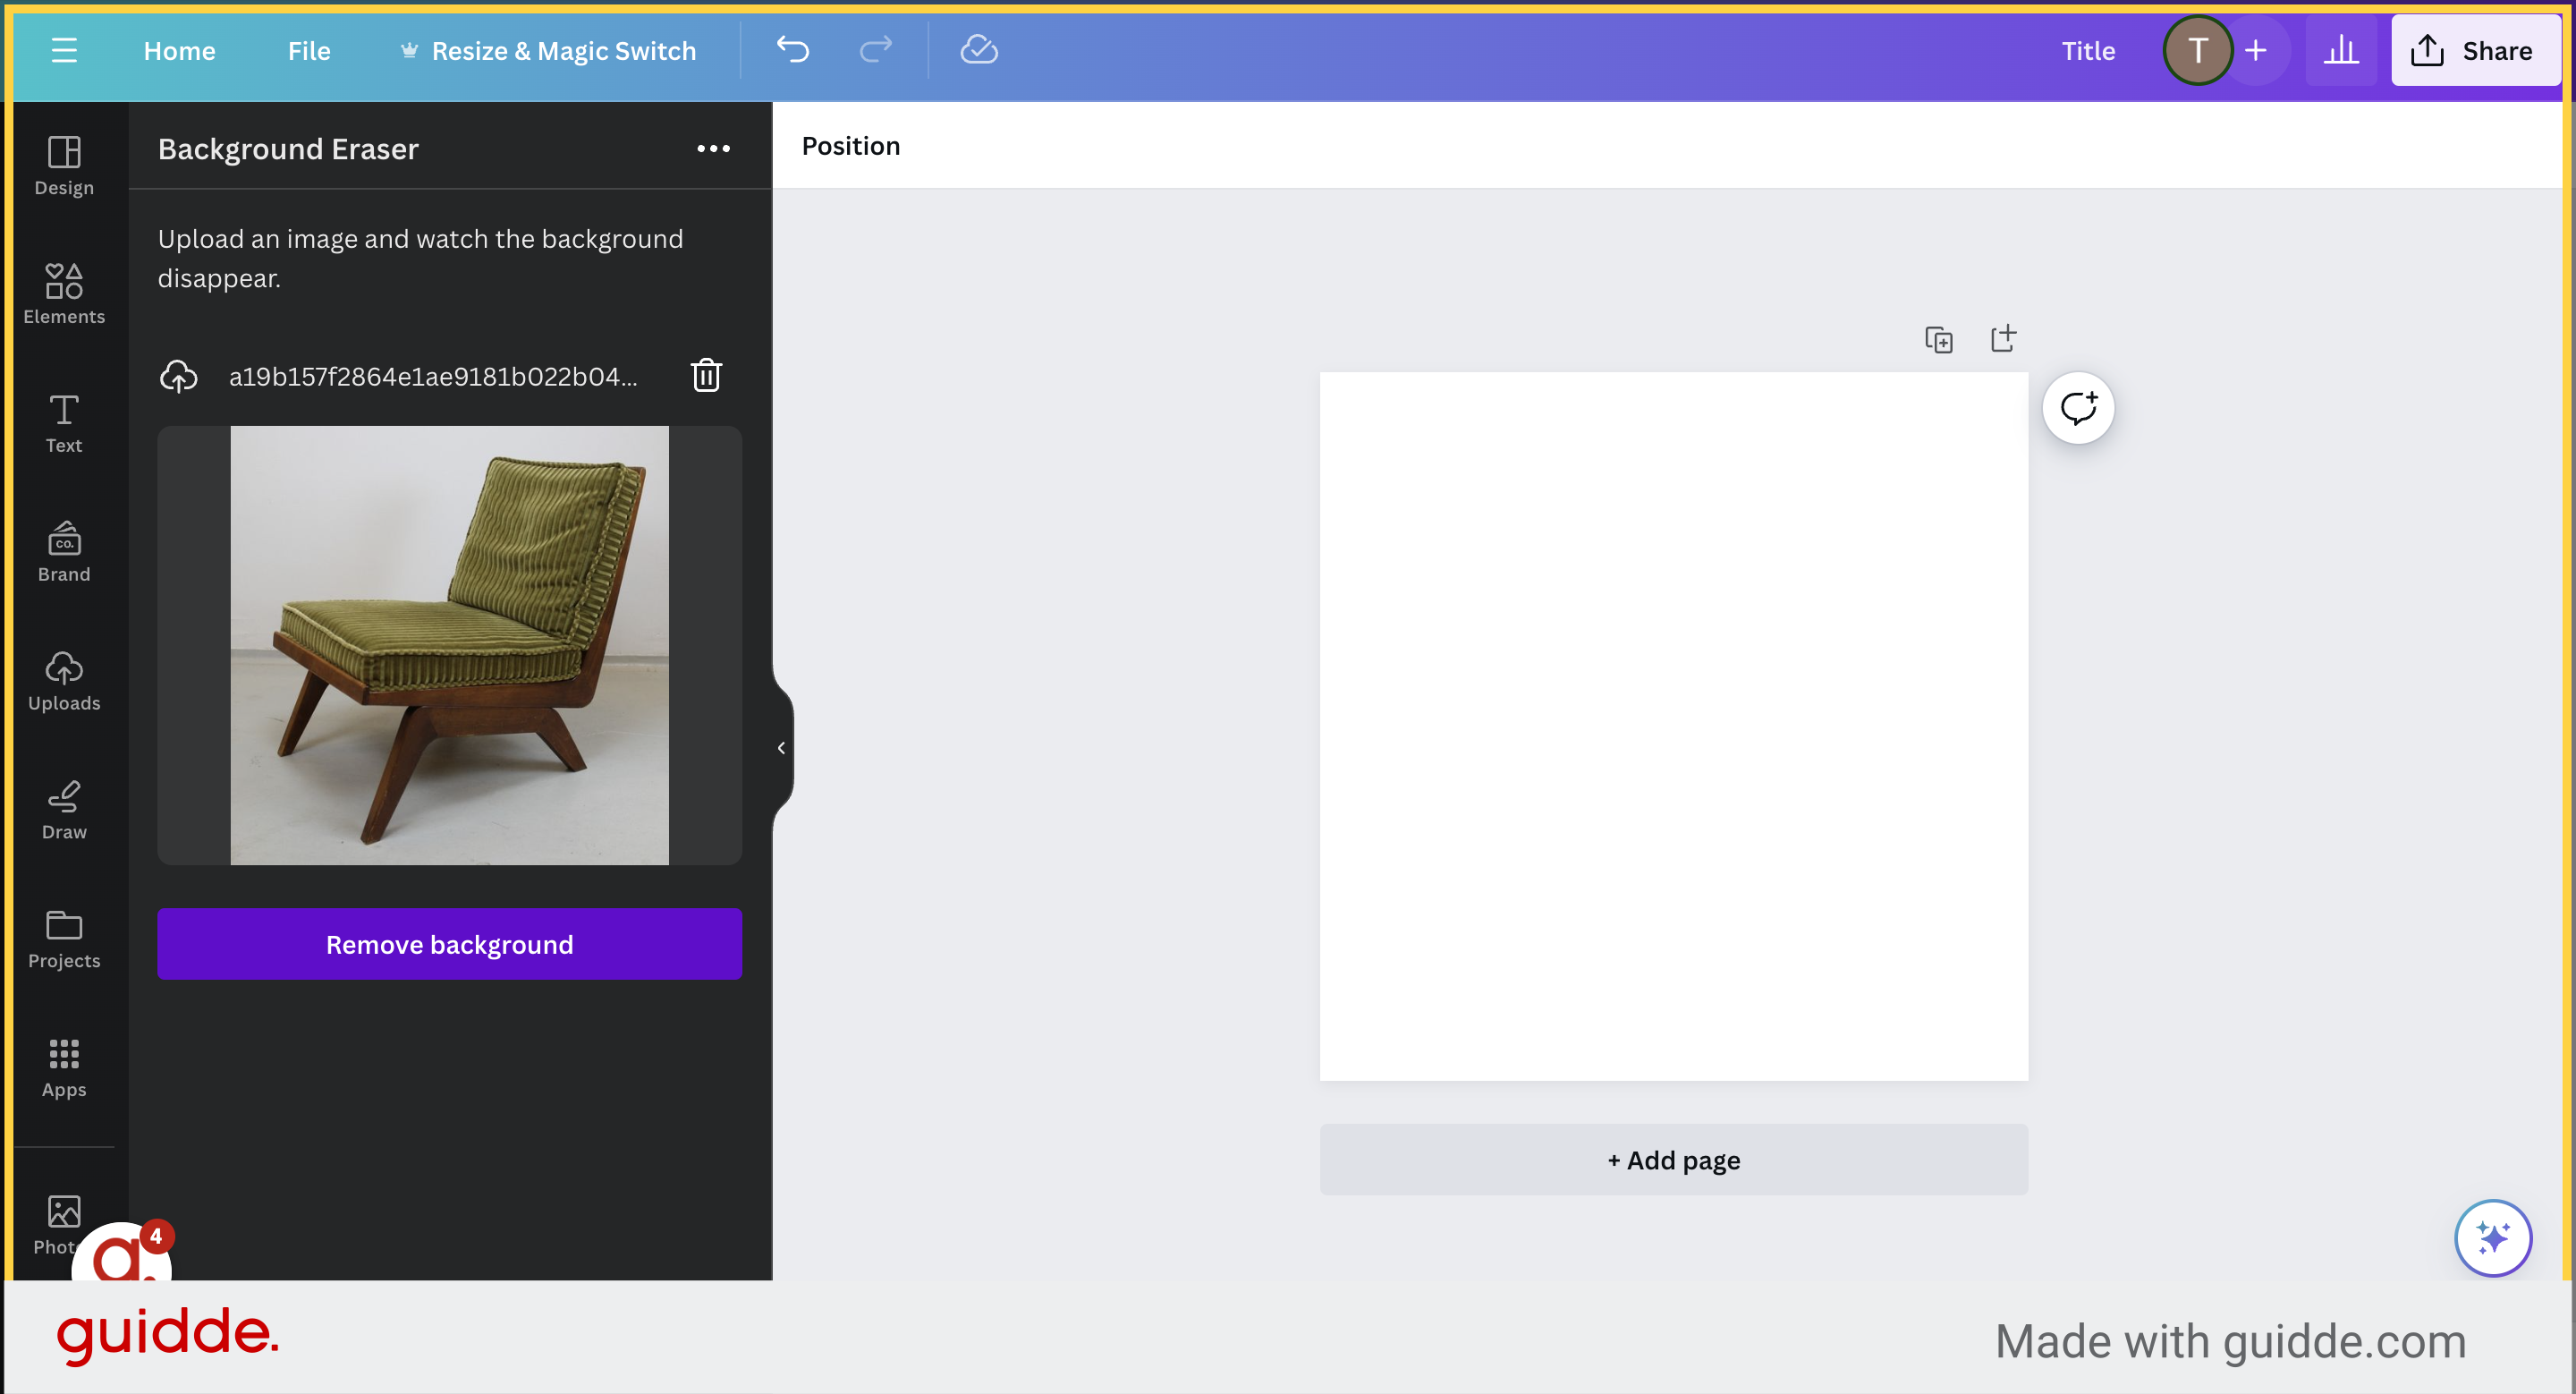Open the Elements panel
The width and height of the screenshot is (2576, 1394).
point(64,292)
